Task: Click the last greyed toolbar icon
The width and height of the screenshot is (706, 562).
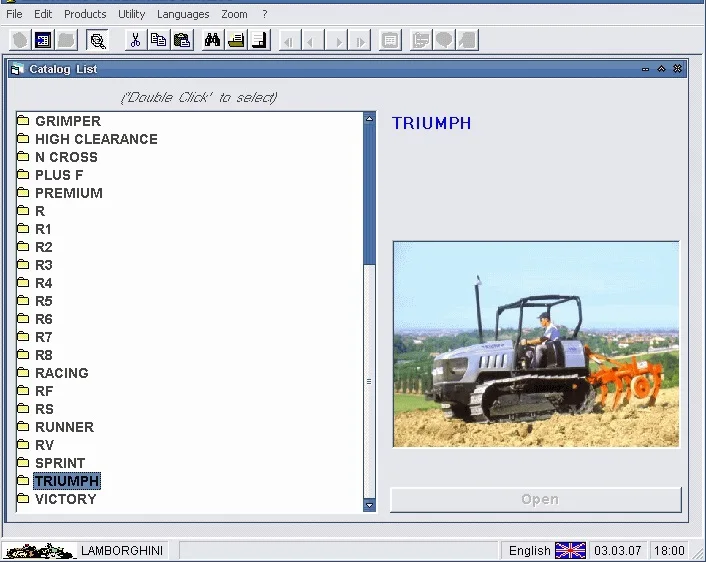Action: point(467,41)
